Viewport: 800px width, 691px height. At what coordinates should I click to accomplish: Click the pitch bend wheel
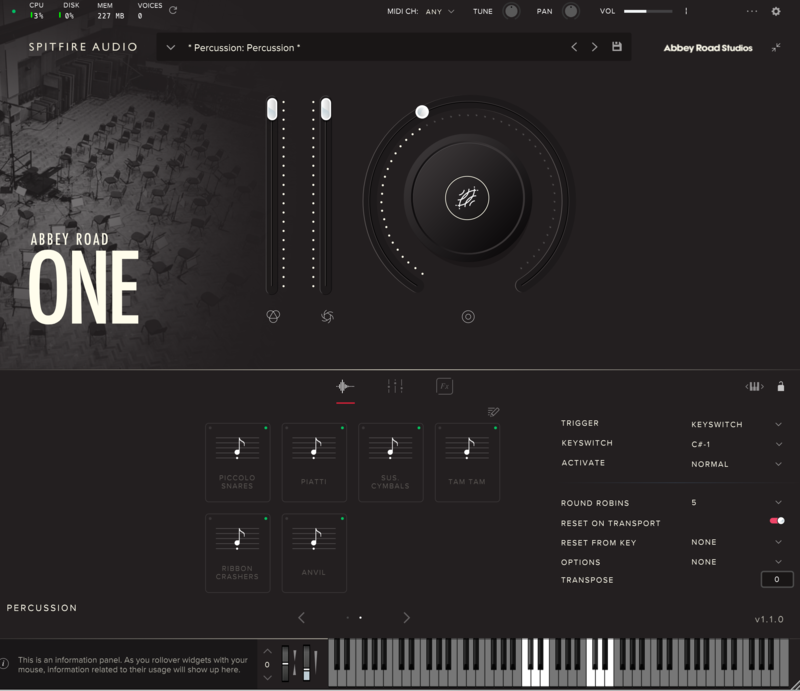(x=285, y=663)
